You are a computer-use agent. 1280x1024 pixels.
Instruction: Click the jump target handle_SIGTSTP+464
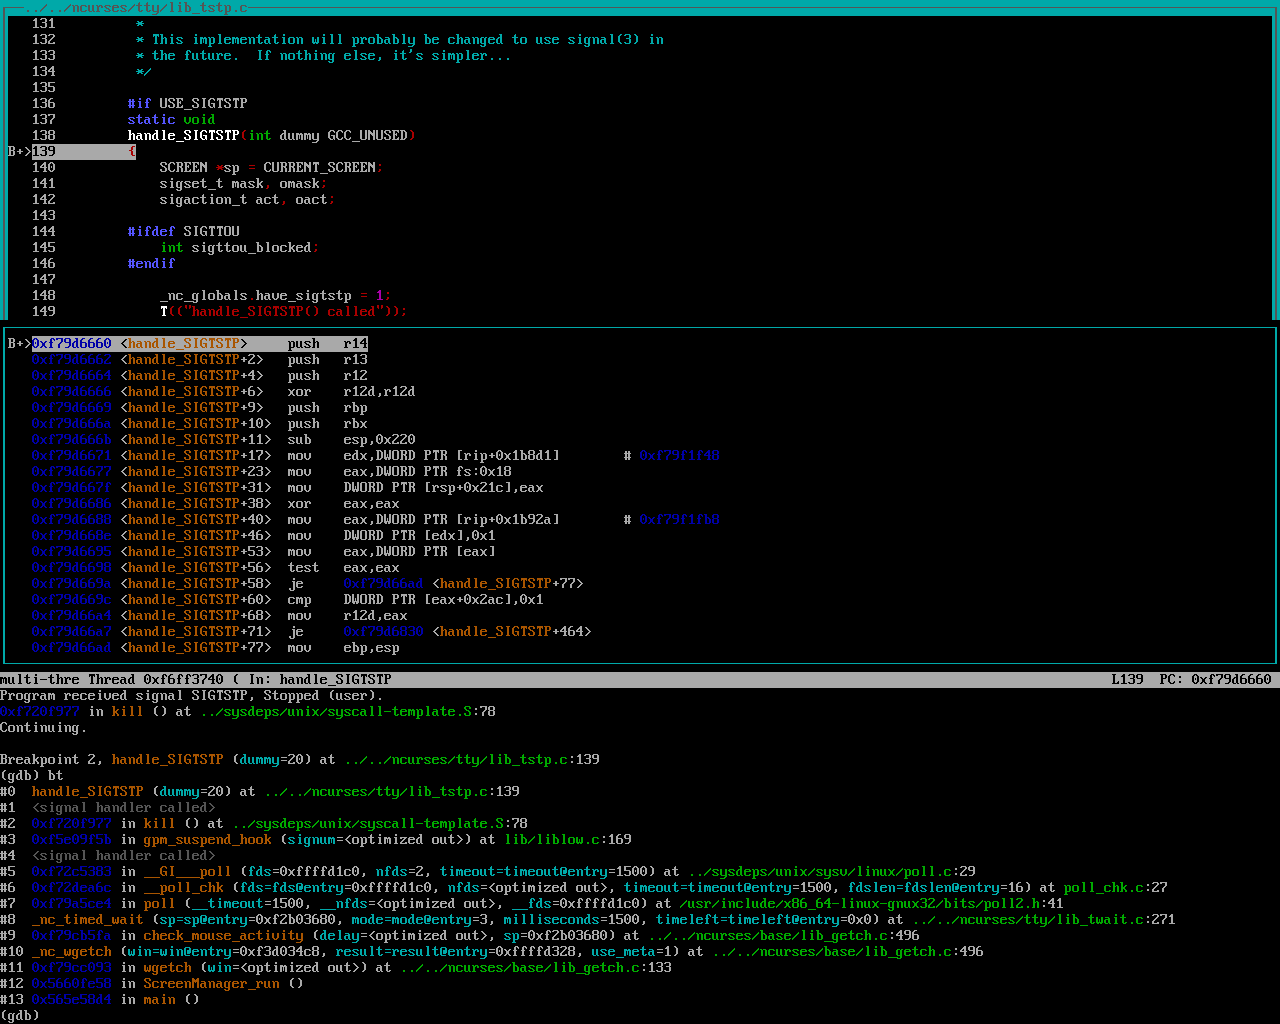[x=511, y=631]
